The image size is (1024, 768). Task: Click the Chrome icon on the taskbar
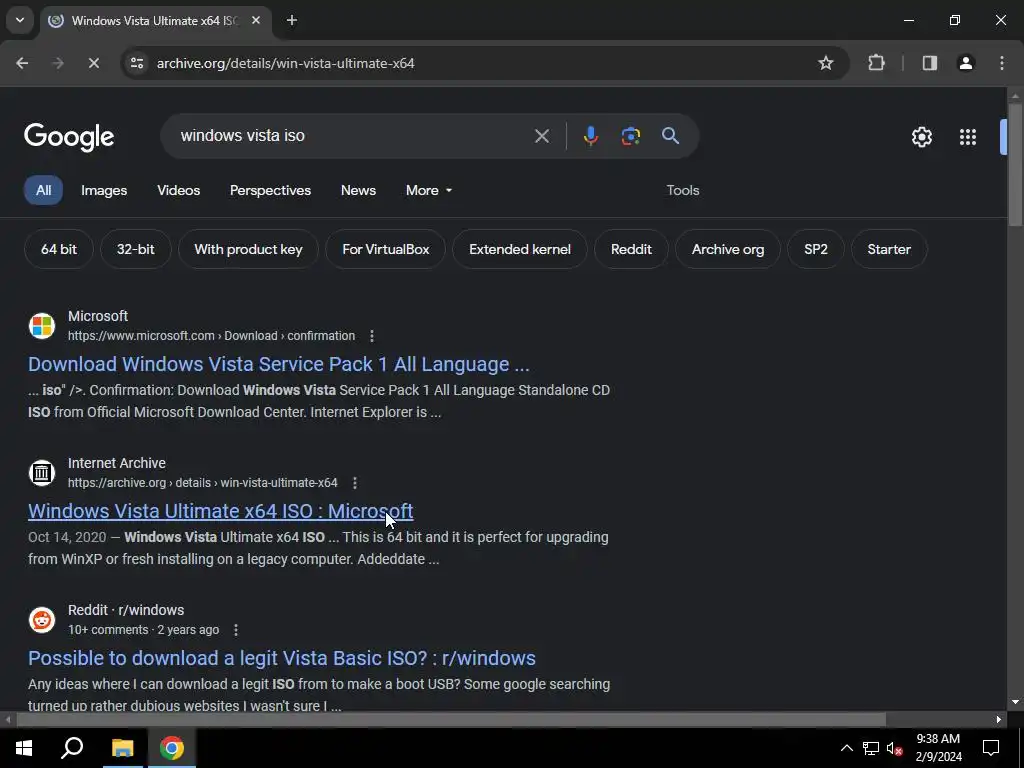pos(172,748)
